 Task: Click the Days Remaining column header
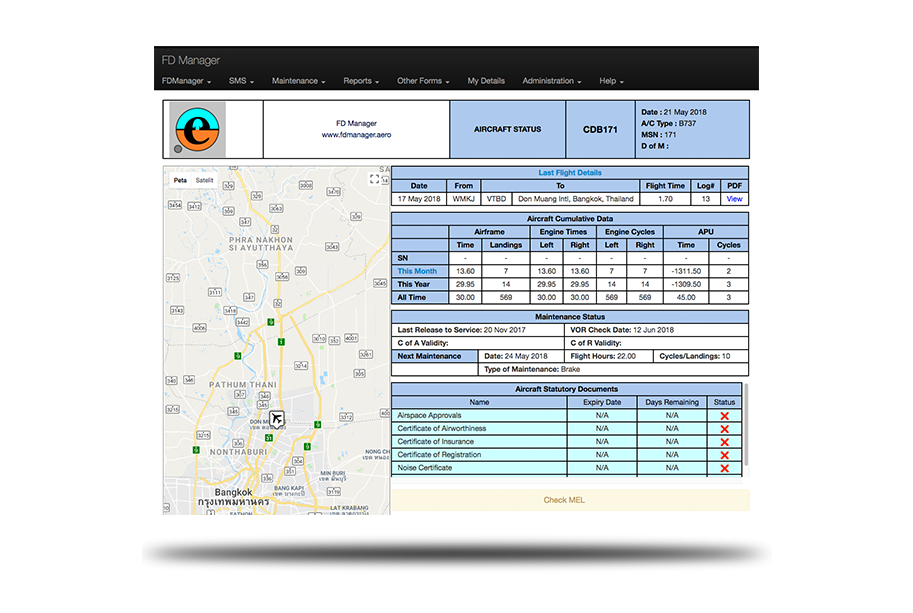[x=672, y=402]
